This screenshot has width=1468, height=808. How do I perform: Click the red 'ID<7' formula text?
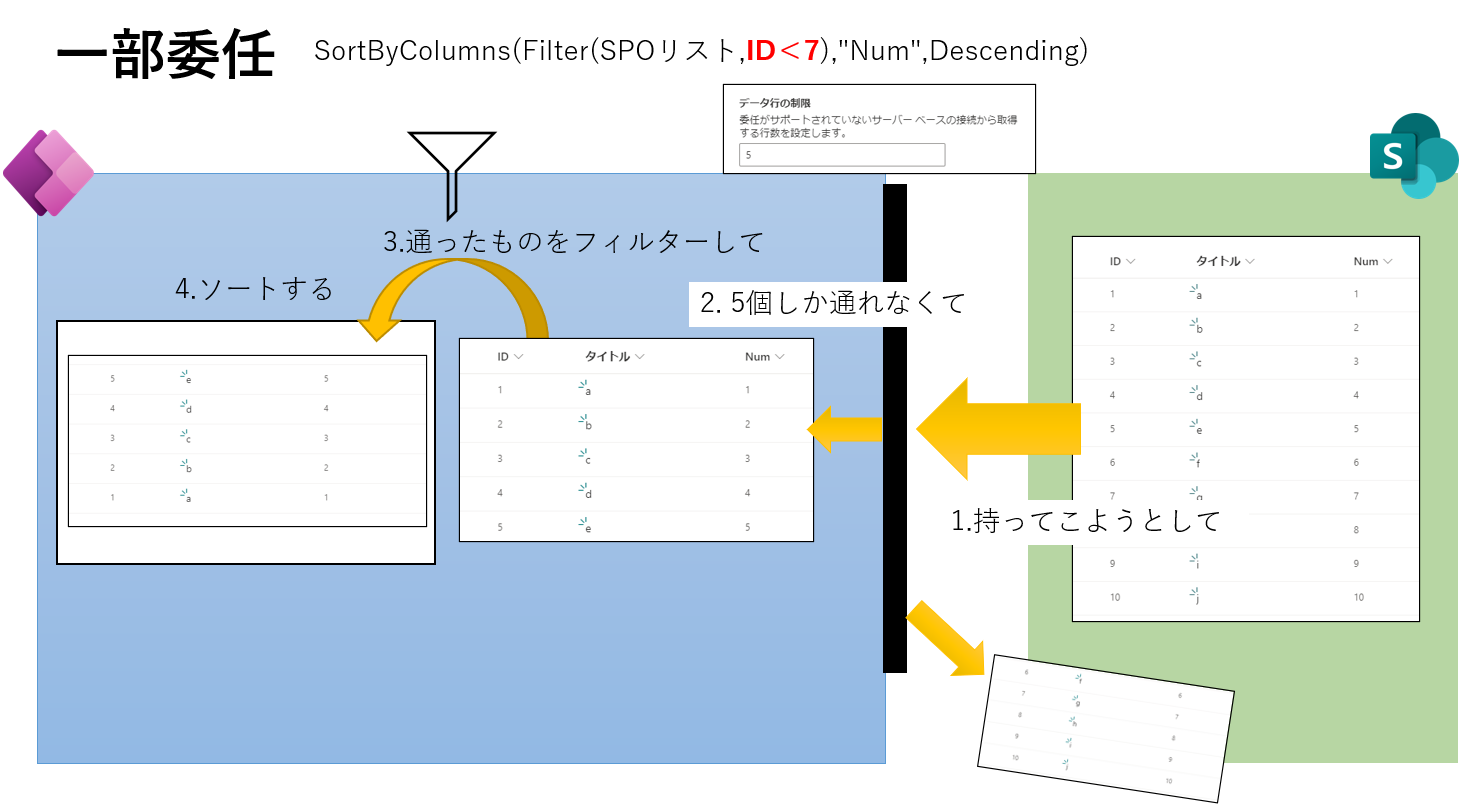(783, 50)
